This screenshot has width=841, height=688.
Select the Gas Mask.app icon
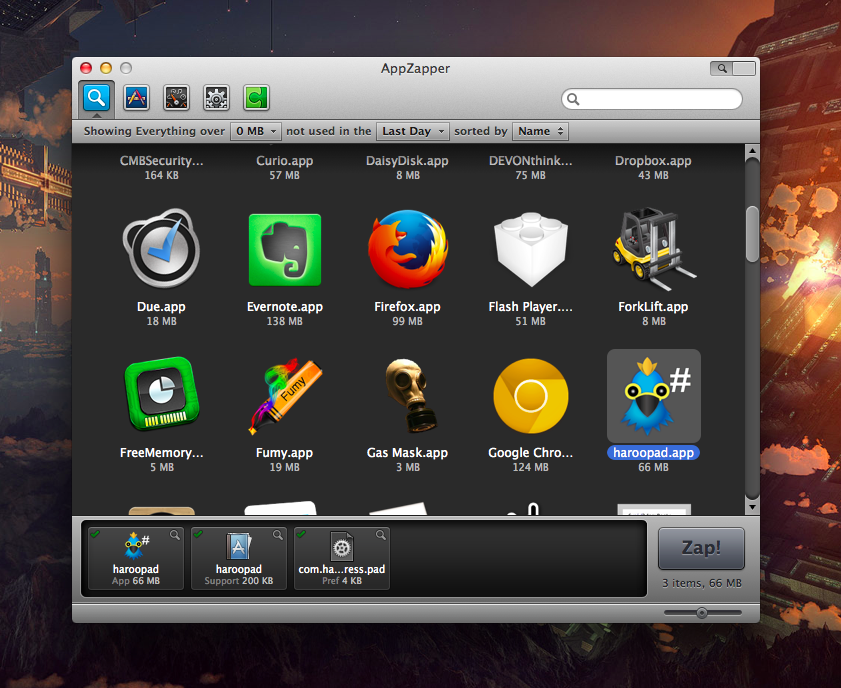(x=411, y=395)
